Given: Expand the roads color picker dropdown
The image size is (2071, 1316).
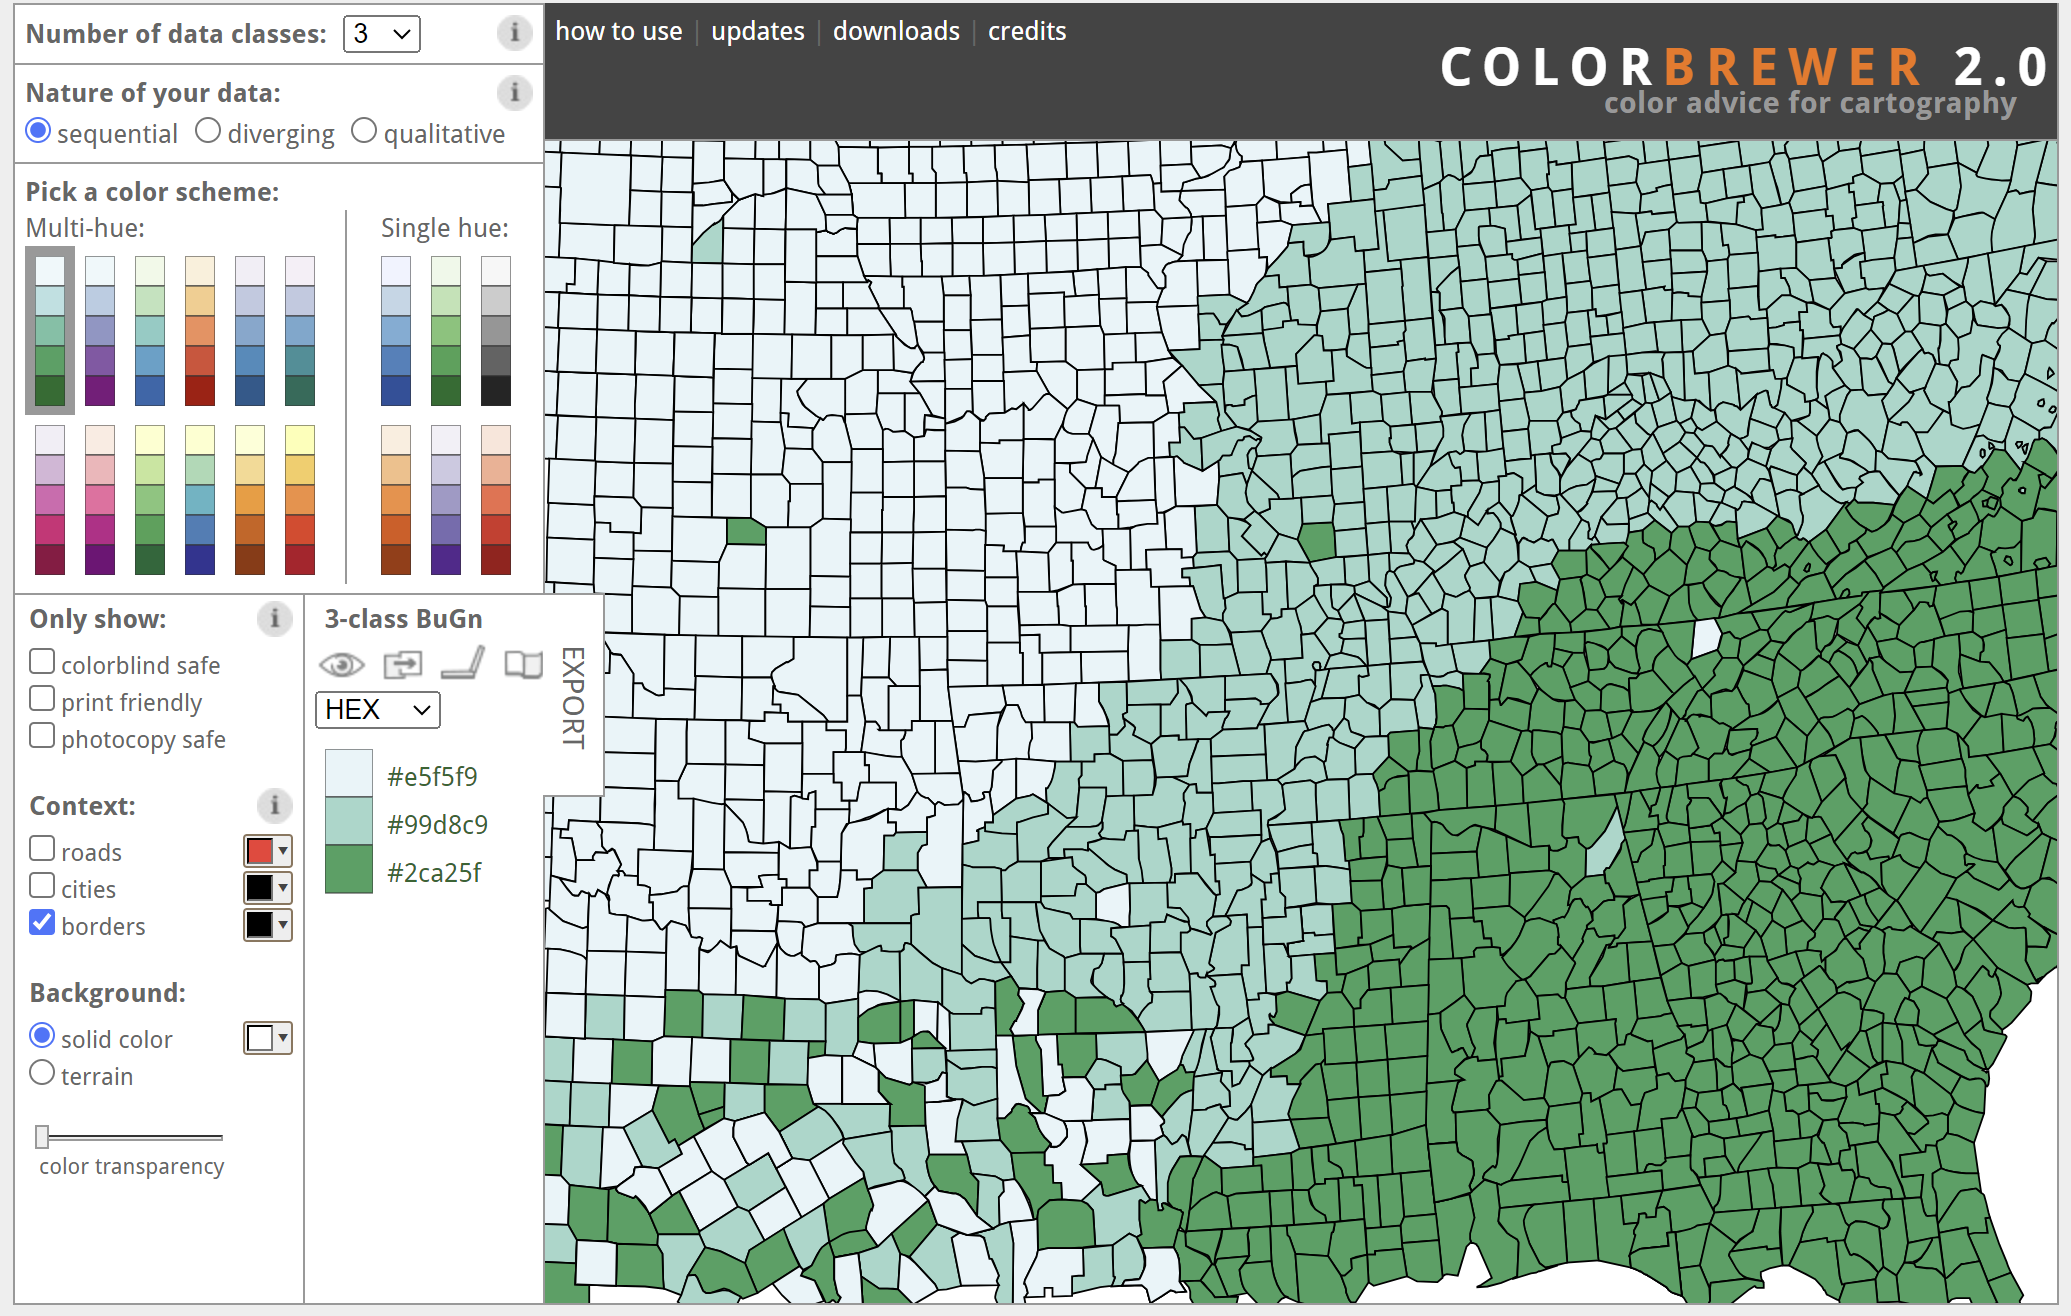Looking at the screenshot, I should click(x=281, y=851).
